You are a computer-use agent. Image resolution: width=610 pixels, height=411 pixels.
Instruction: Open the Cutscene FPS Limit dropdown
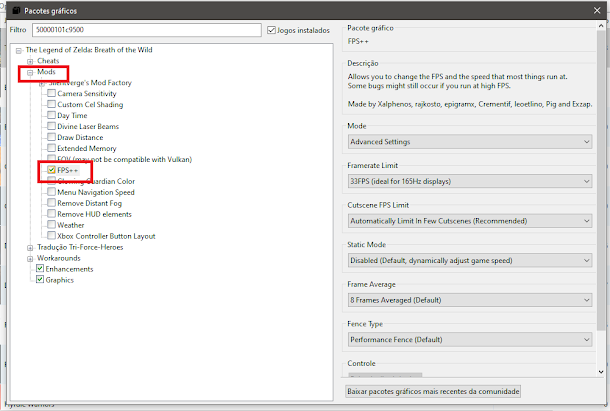[x=470, y=221]
